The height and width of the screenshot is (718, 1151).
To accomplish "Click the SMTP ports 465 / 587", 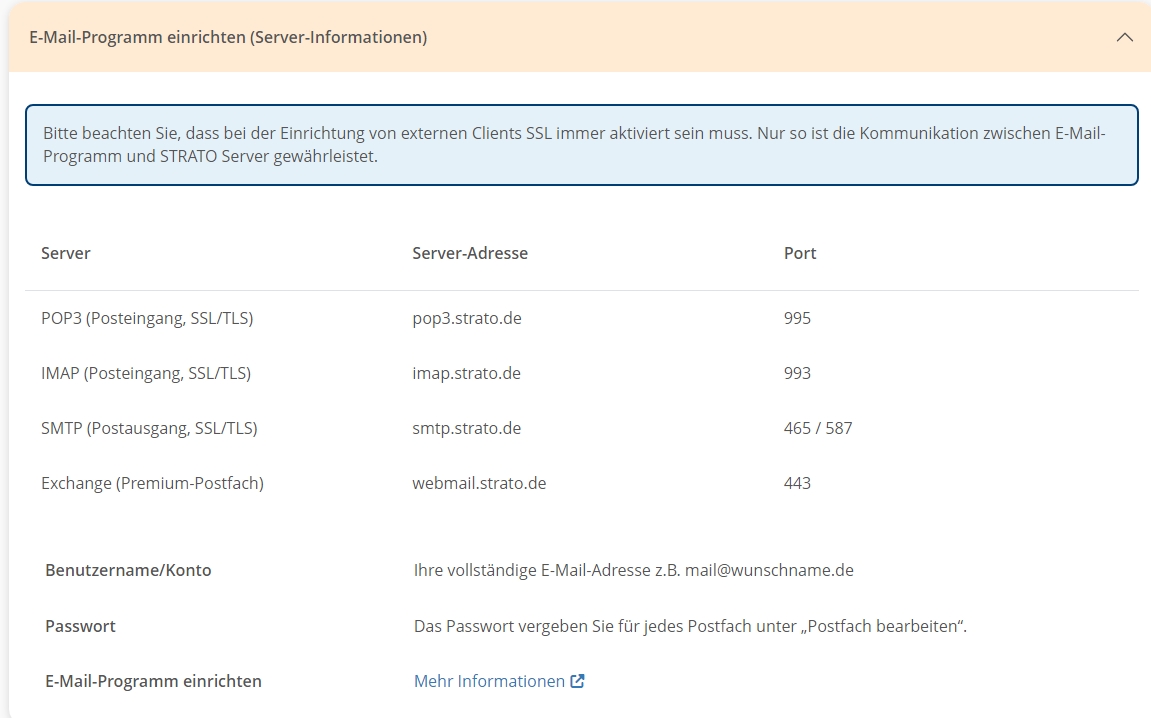I will (818, 428).
